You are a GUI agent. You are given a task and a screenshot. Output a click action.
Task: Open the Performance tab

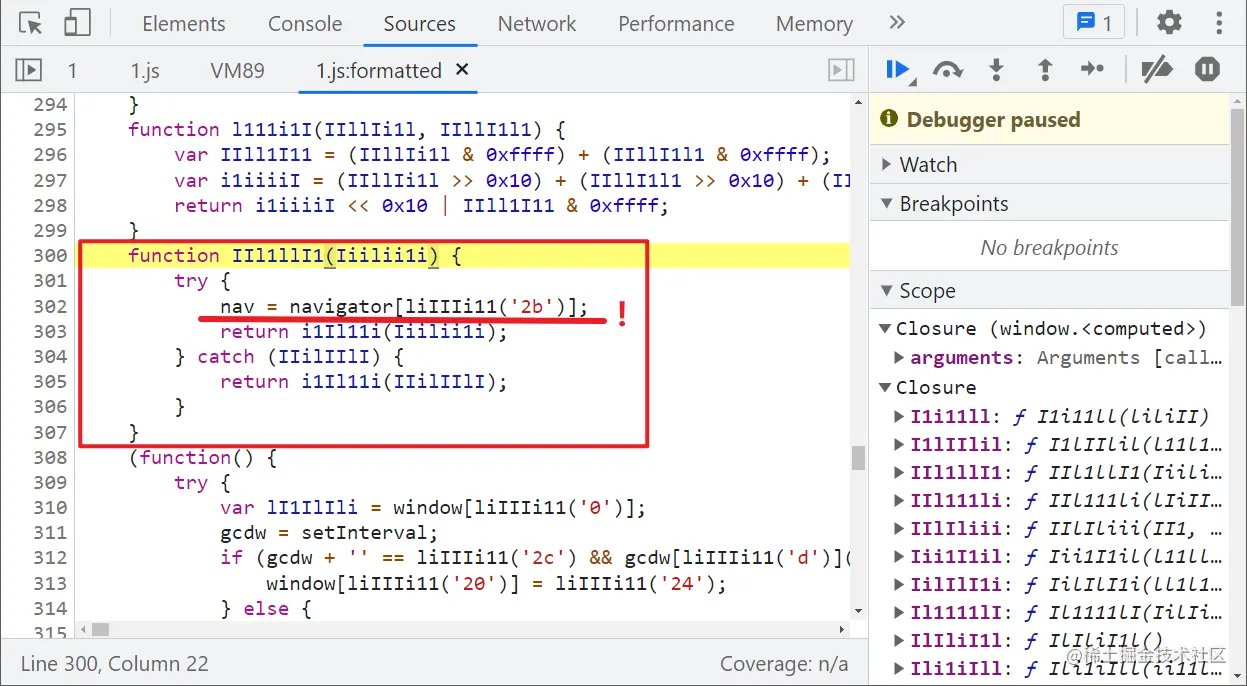676,24
